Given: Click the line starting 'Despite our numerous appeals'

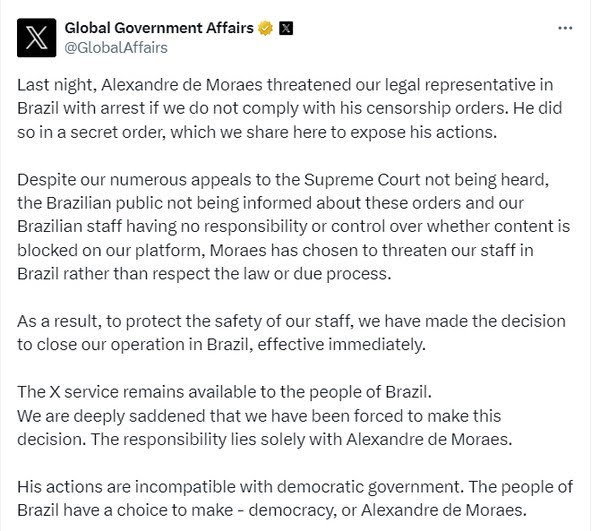Looking at the screenshot, I should (x=283, y=180).
